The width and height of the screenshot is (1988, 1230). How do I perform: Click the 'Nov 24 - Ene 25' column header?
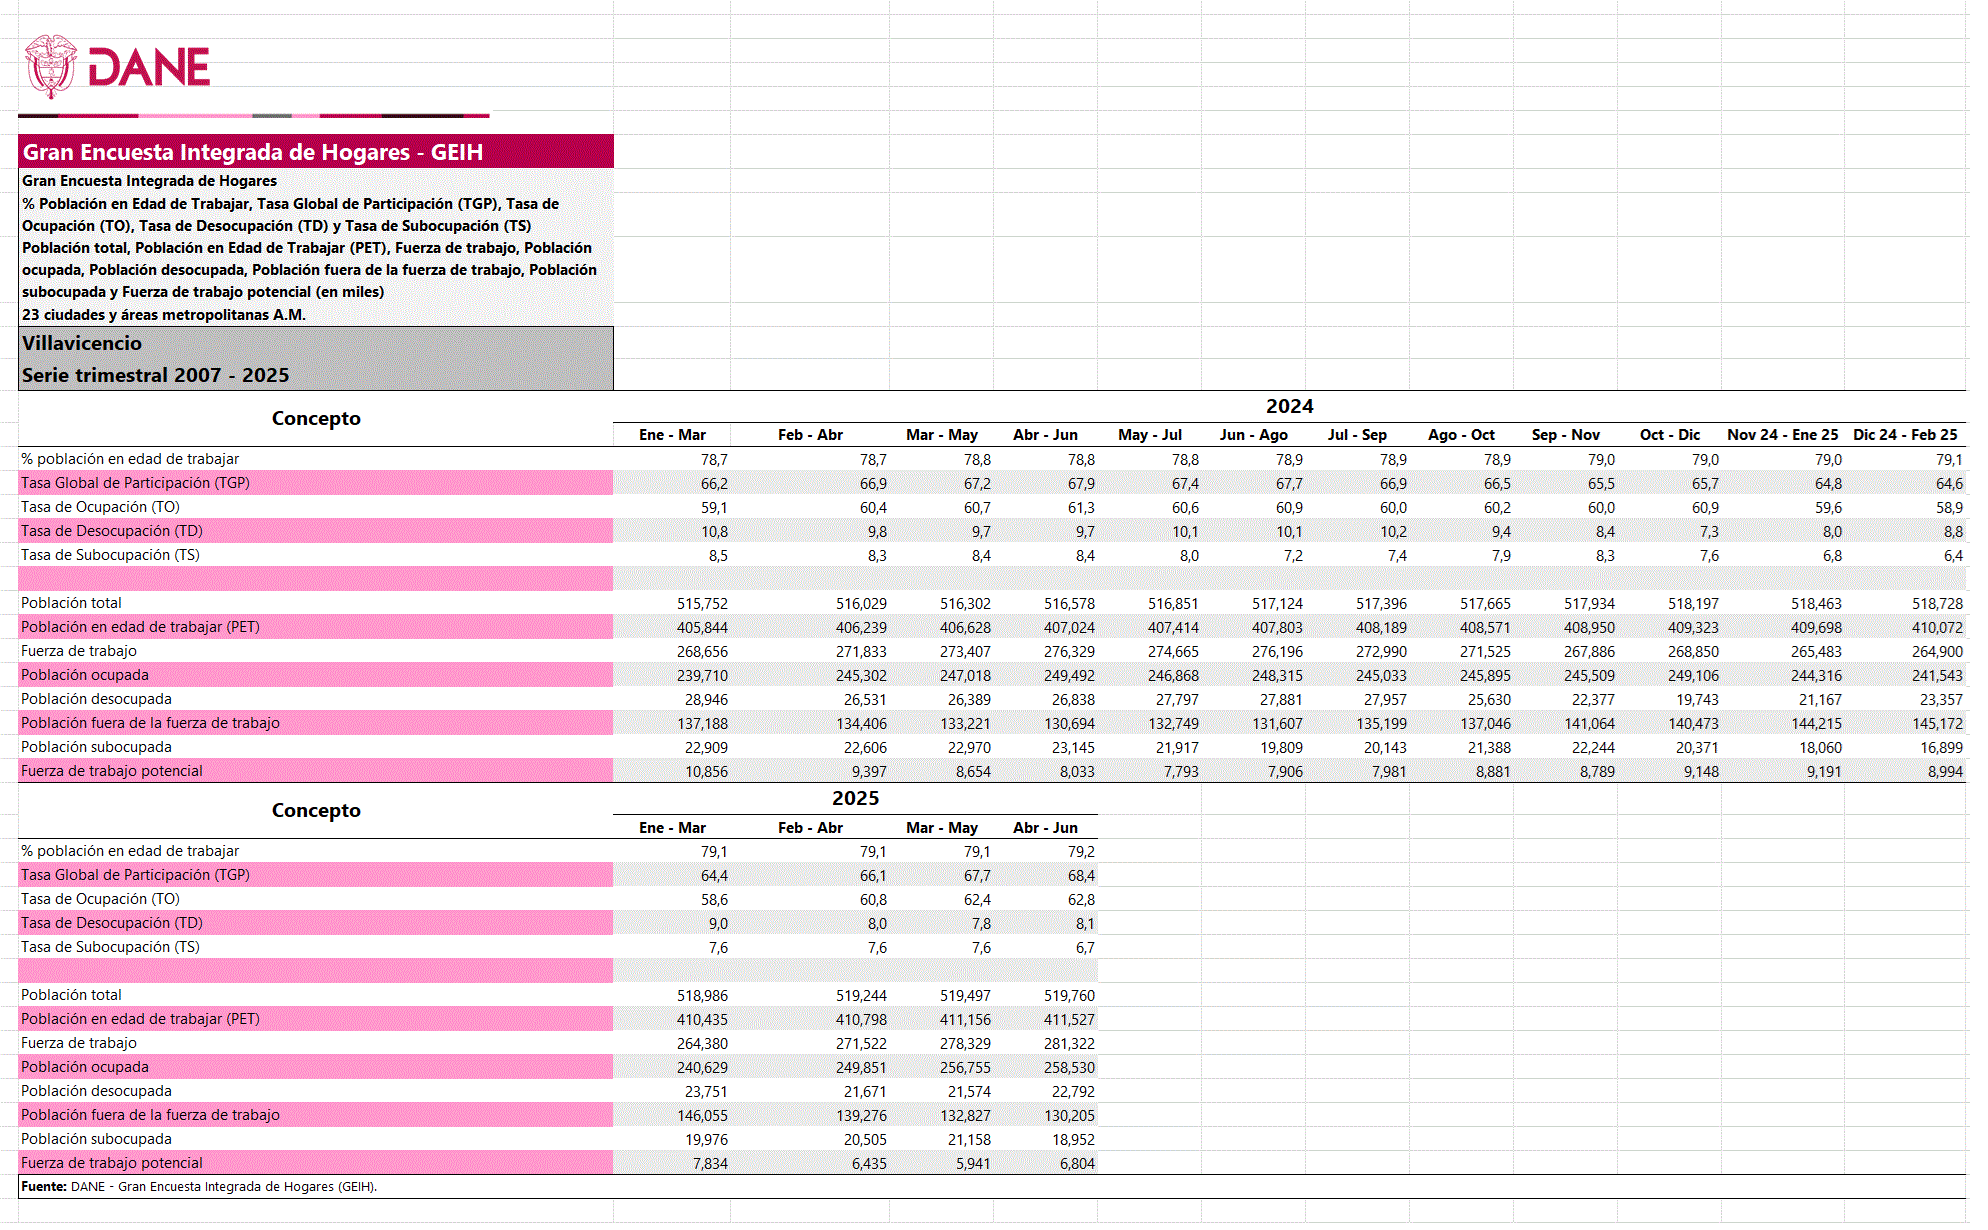pyautogui.click(x=1782, y=435)
